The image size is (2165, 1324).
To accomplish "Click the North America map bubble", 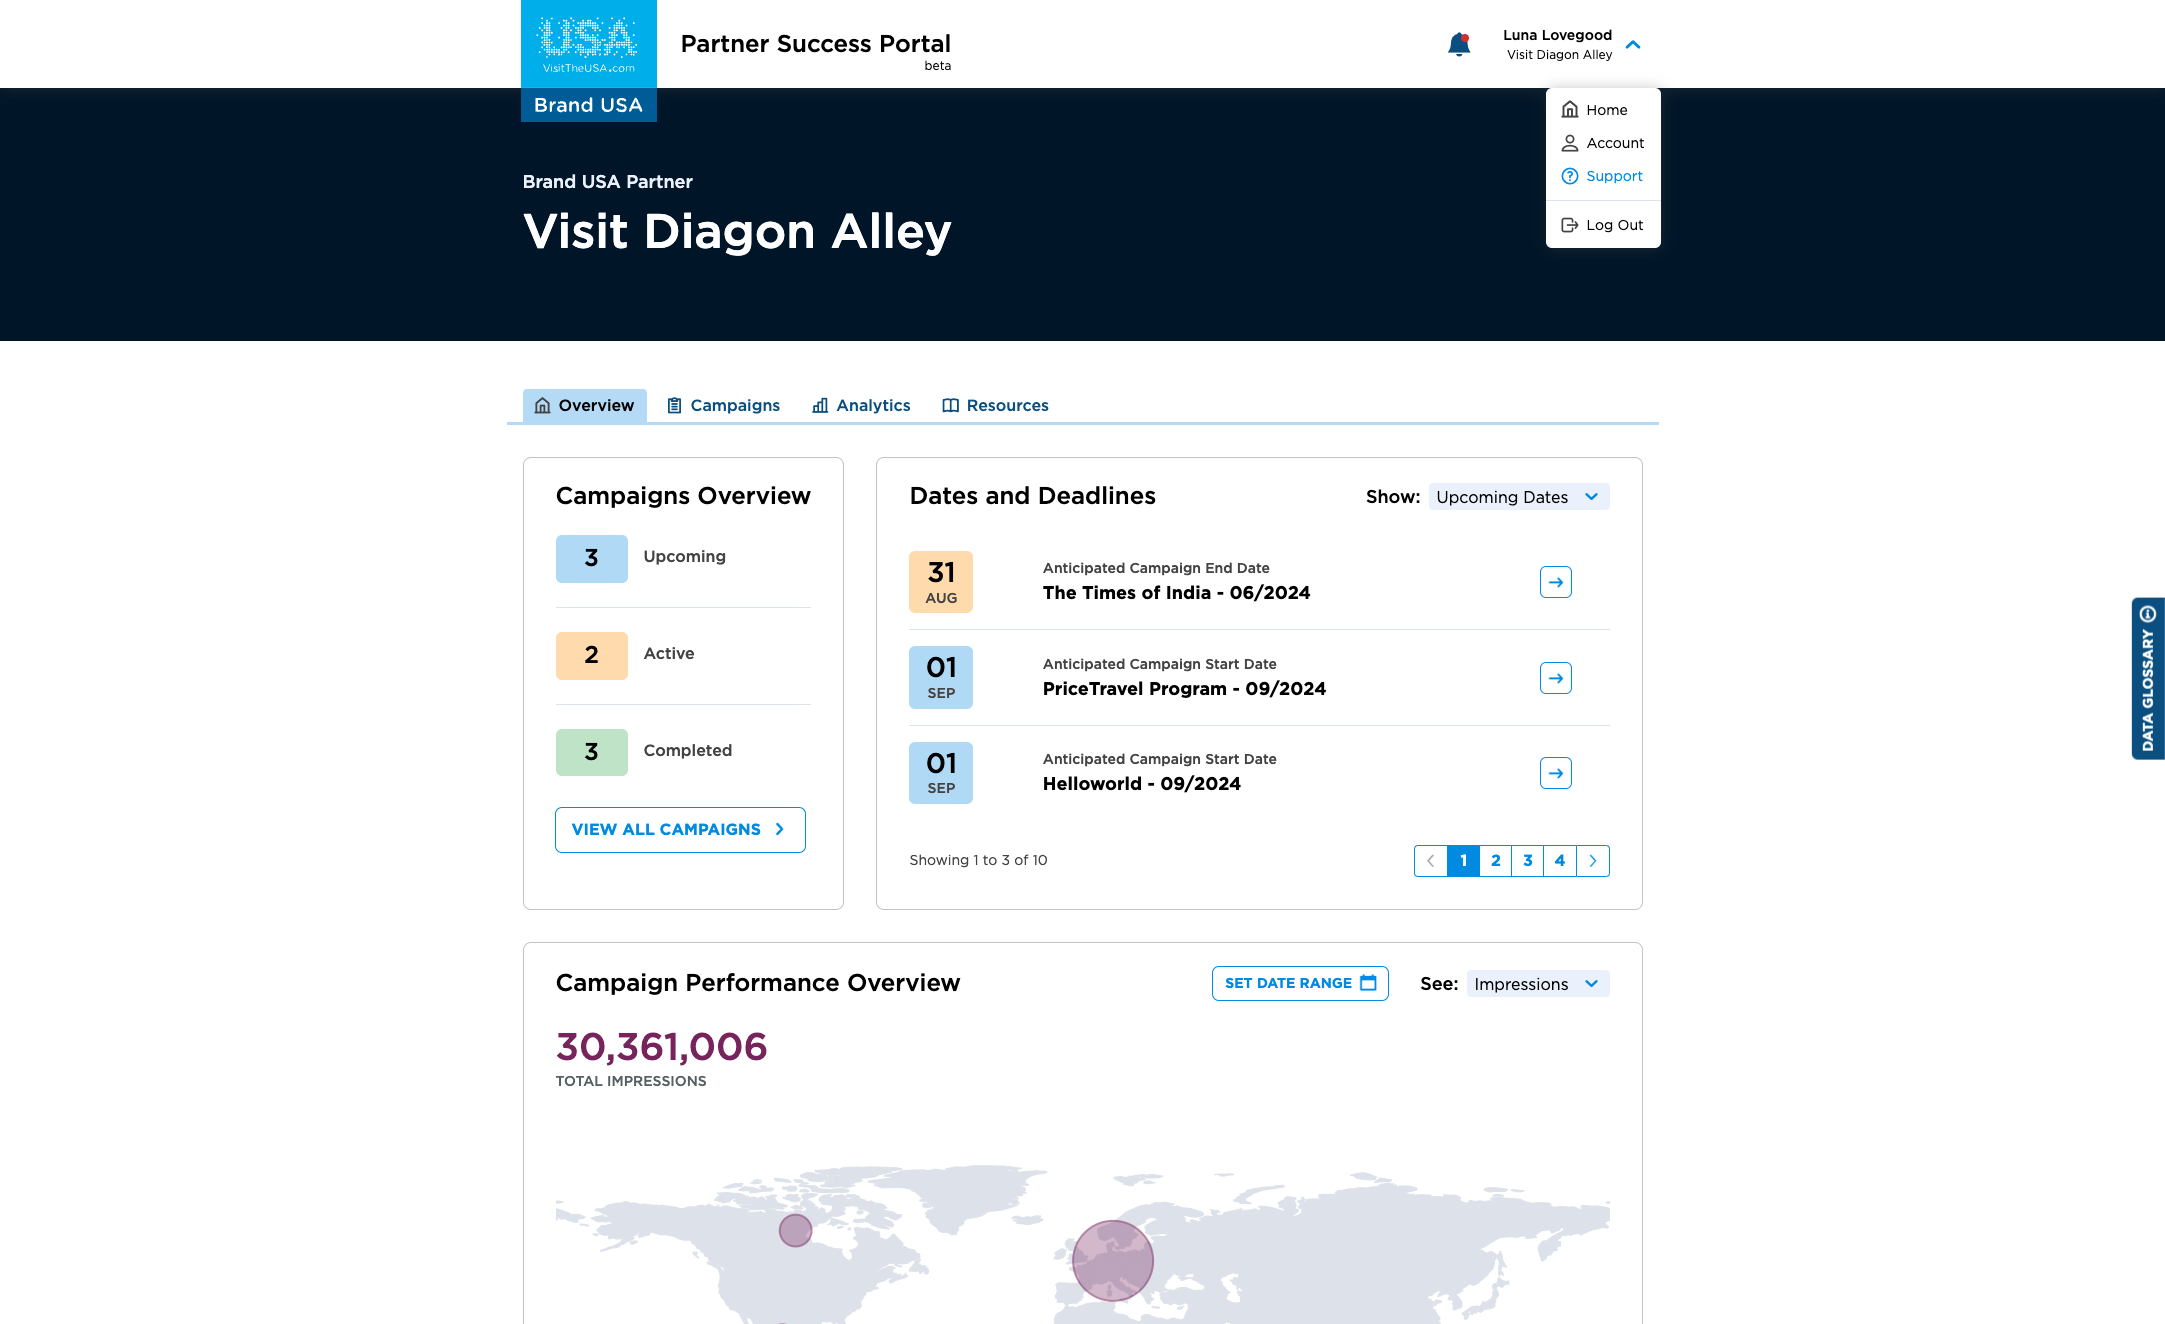I will point(795,1230).
